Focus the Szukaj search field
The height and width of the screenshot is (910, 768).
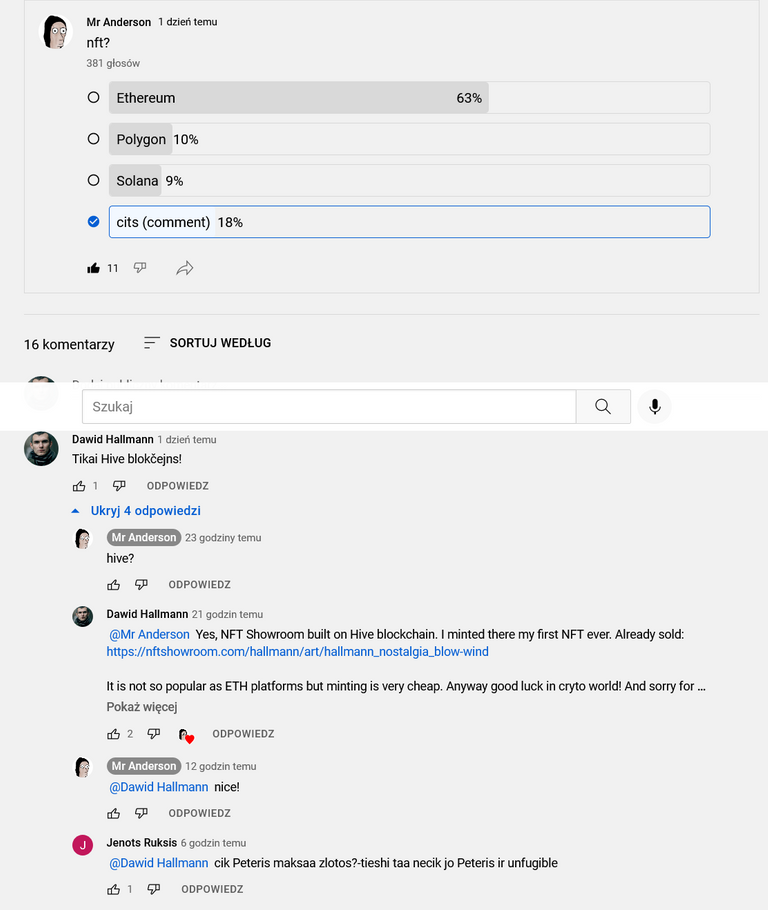click(329, 407)
